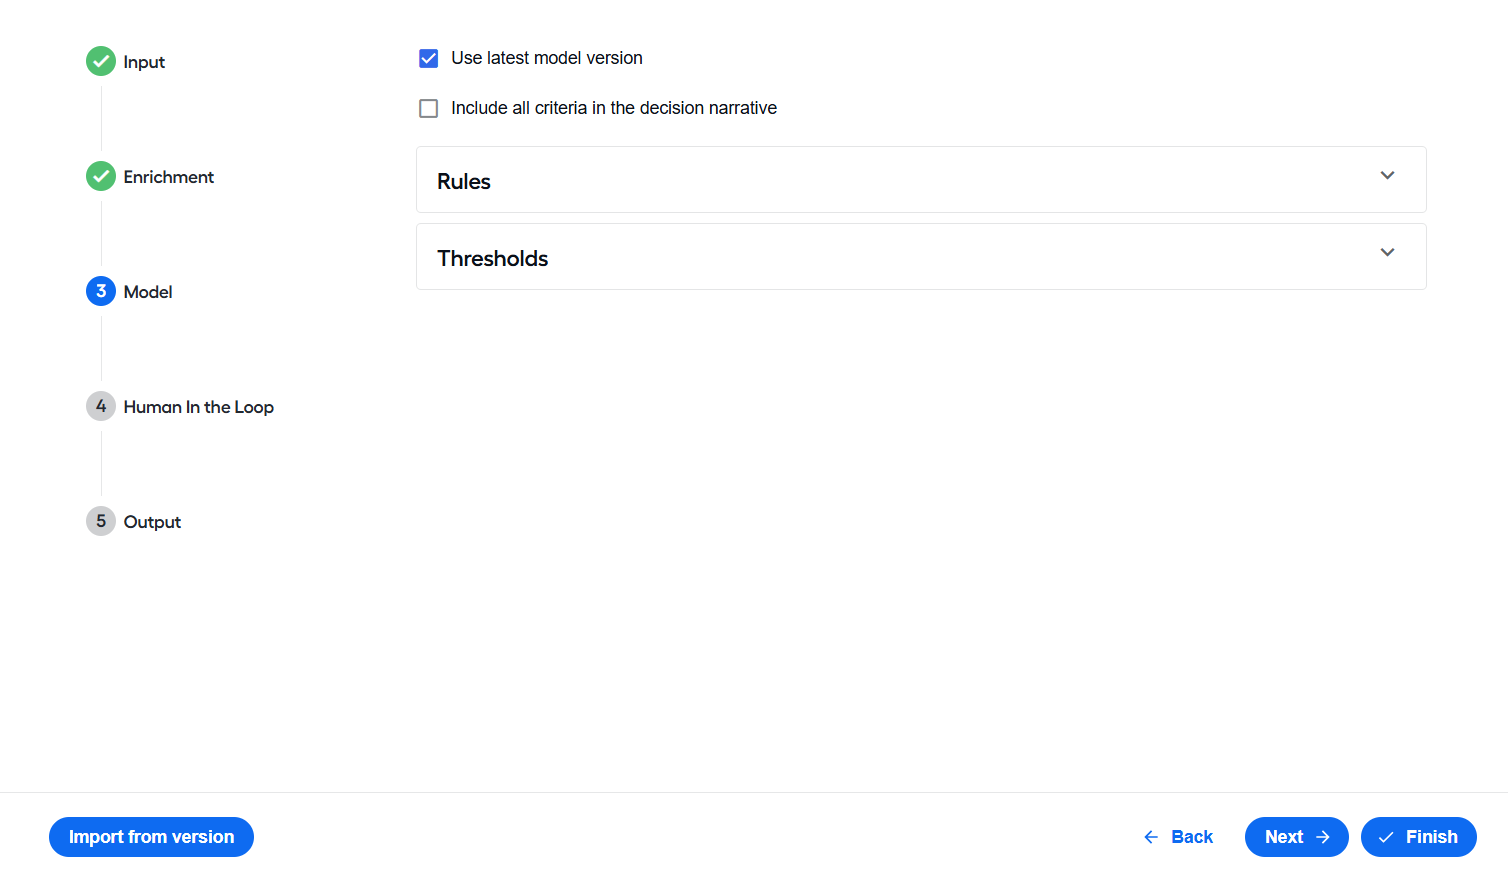Enable Include all criteria in decision narrative

(x=429, y=108)
